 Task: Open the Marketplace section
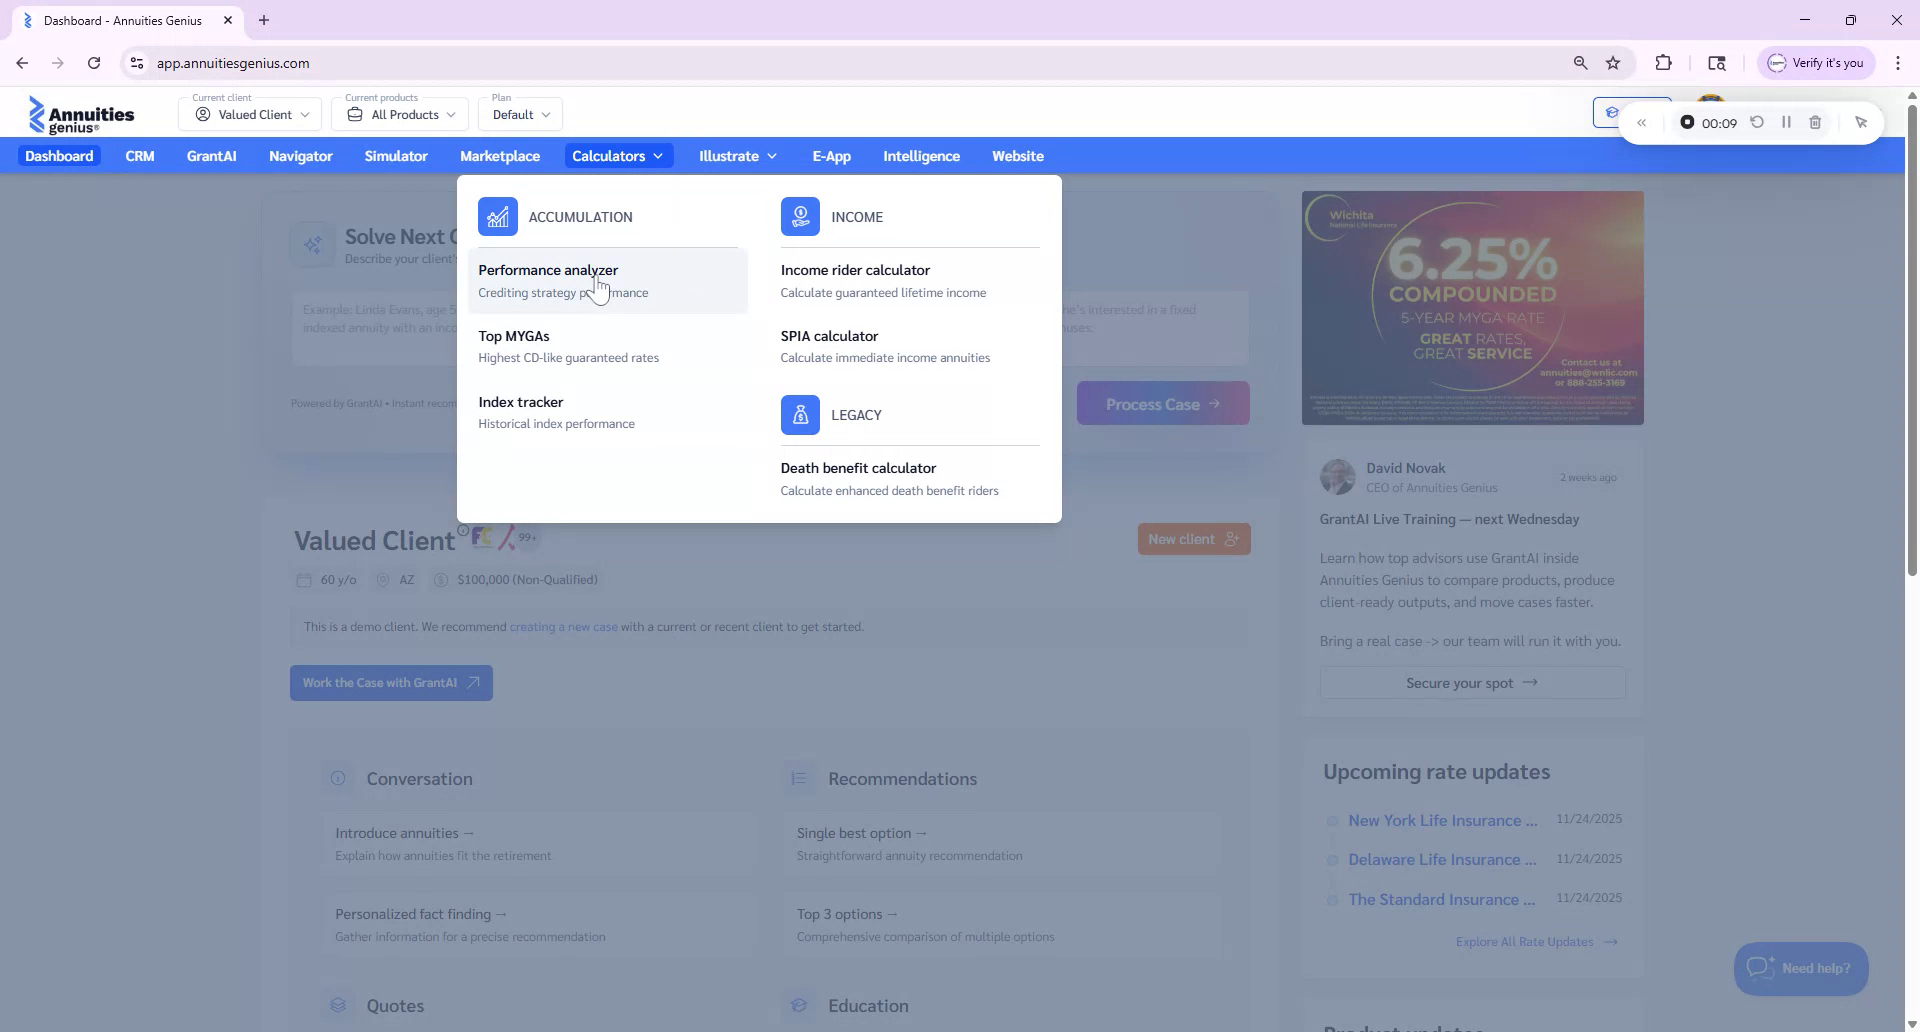[x=500, y=156]
